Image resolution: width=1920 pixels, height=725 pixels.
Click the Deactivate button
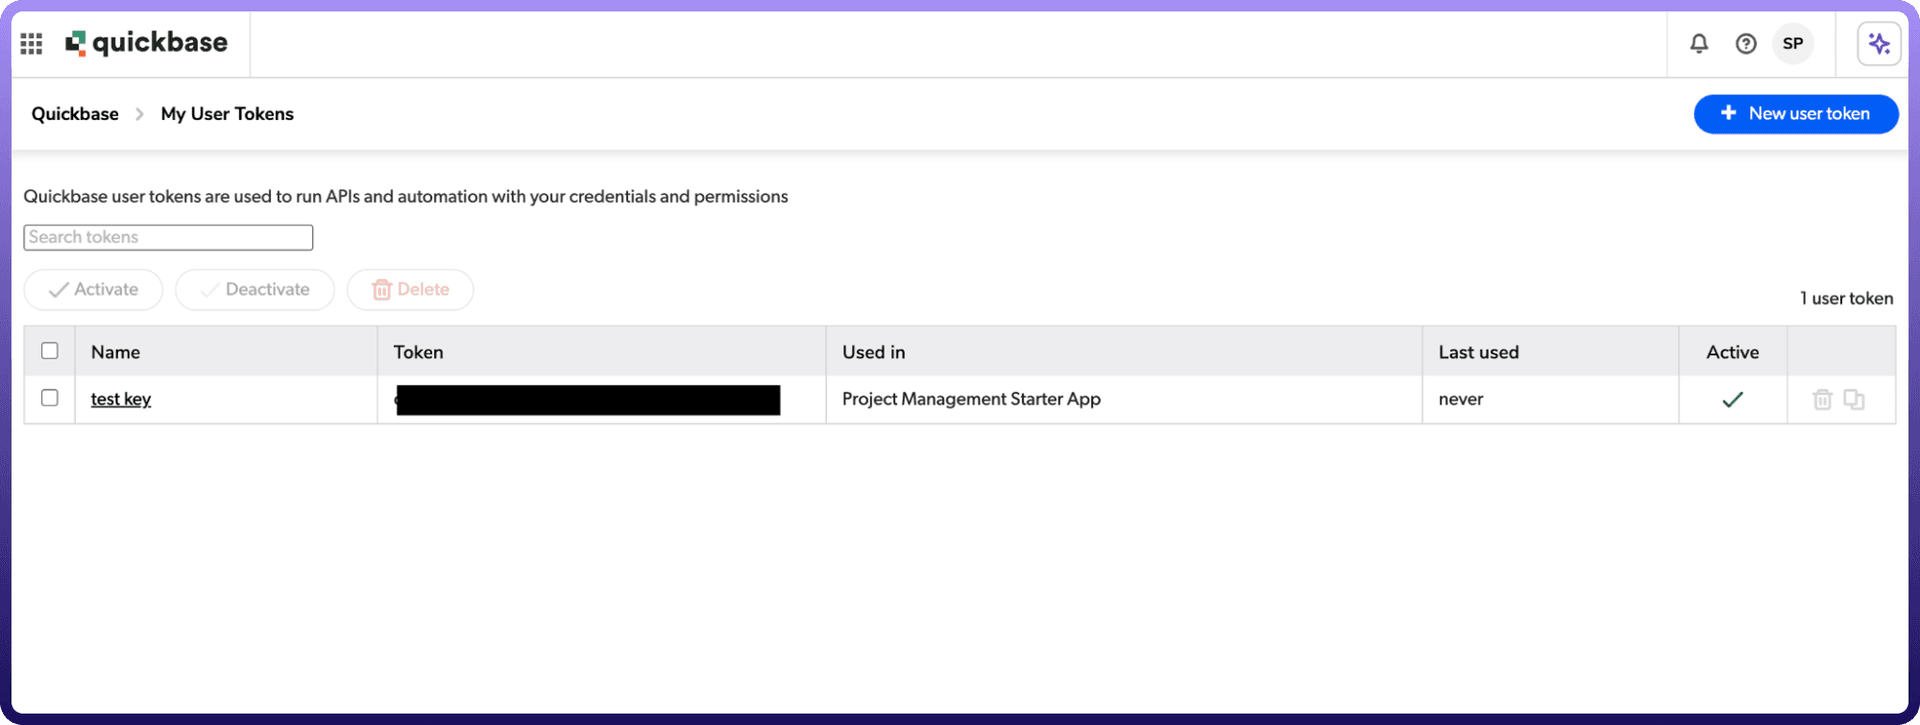click(x=255, y=290)
